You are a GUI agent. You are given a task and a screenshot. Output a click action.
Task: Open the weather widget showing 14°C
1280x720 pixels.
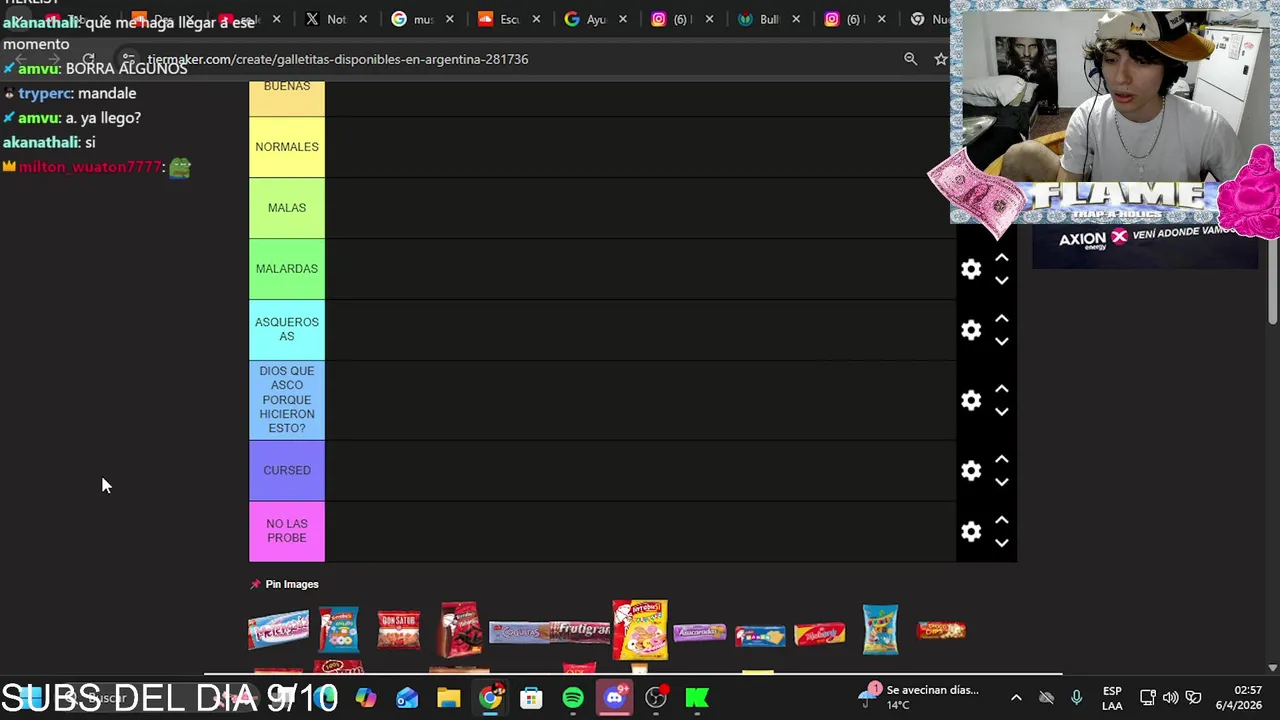click(920, 697)
